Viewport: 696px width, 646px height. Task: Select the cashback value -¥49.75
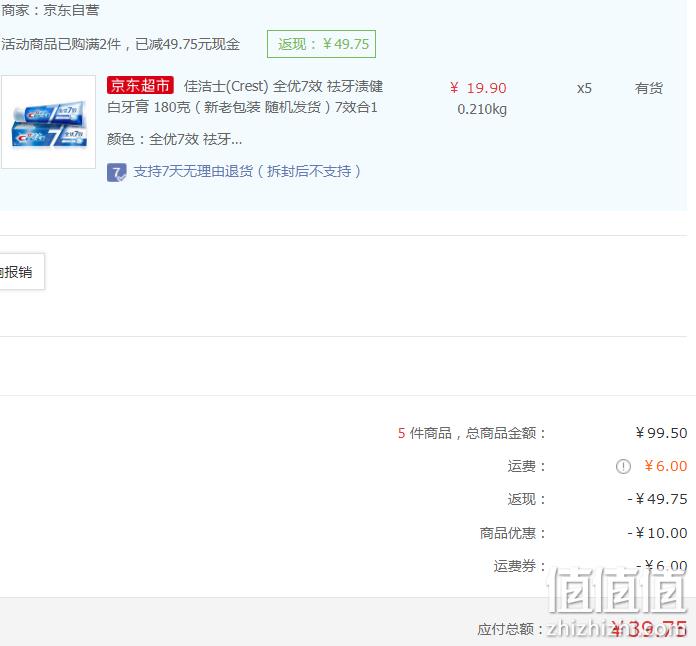point(657,499)
